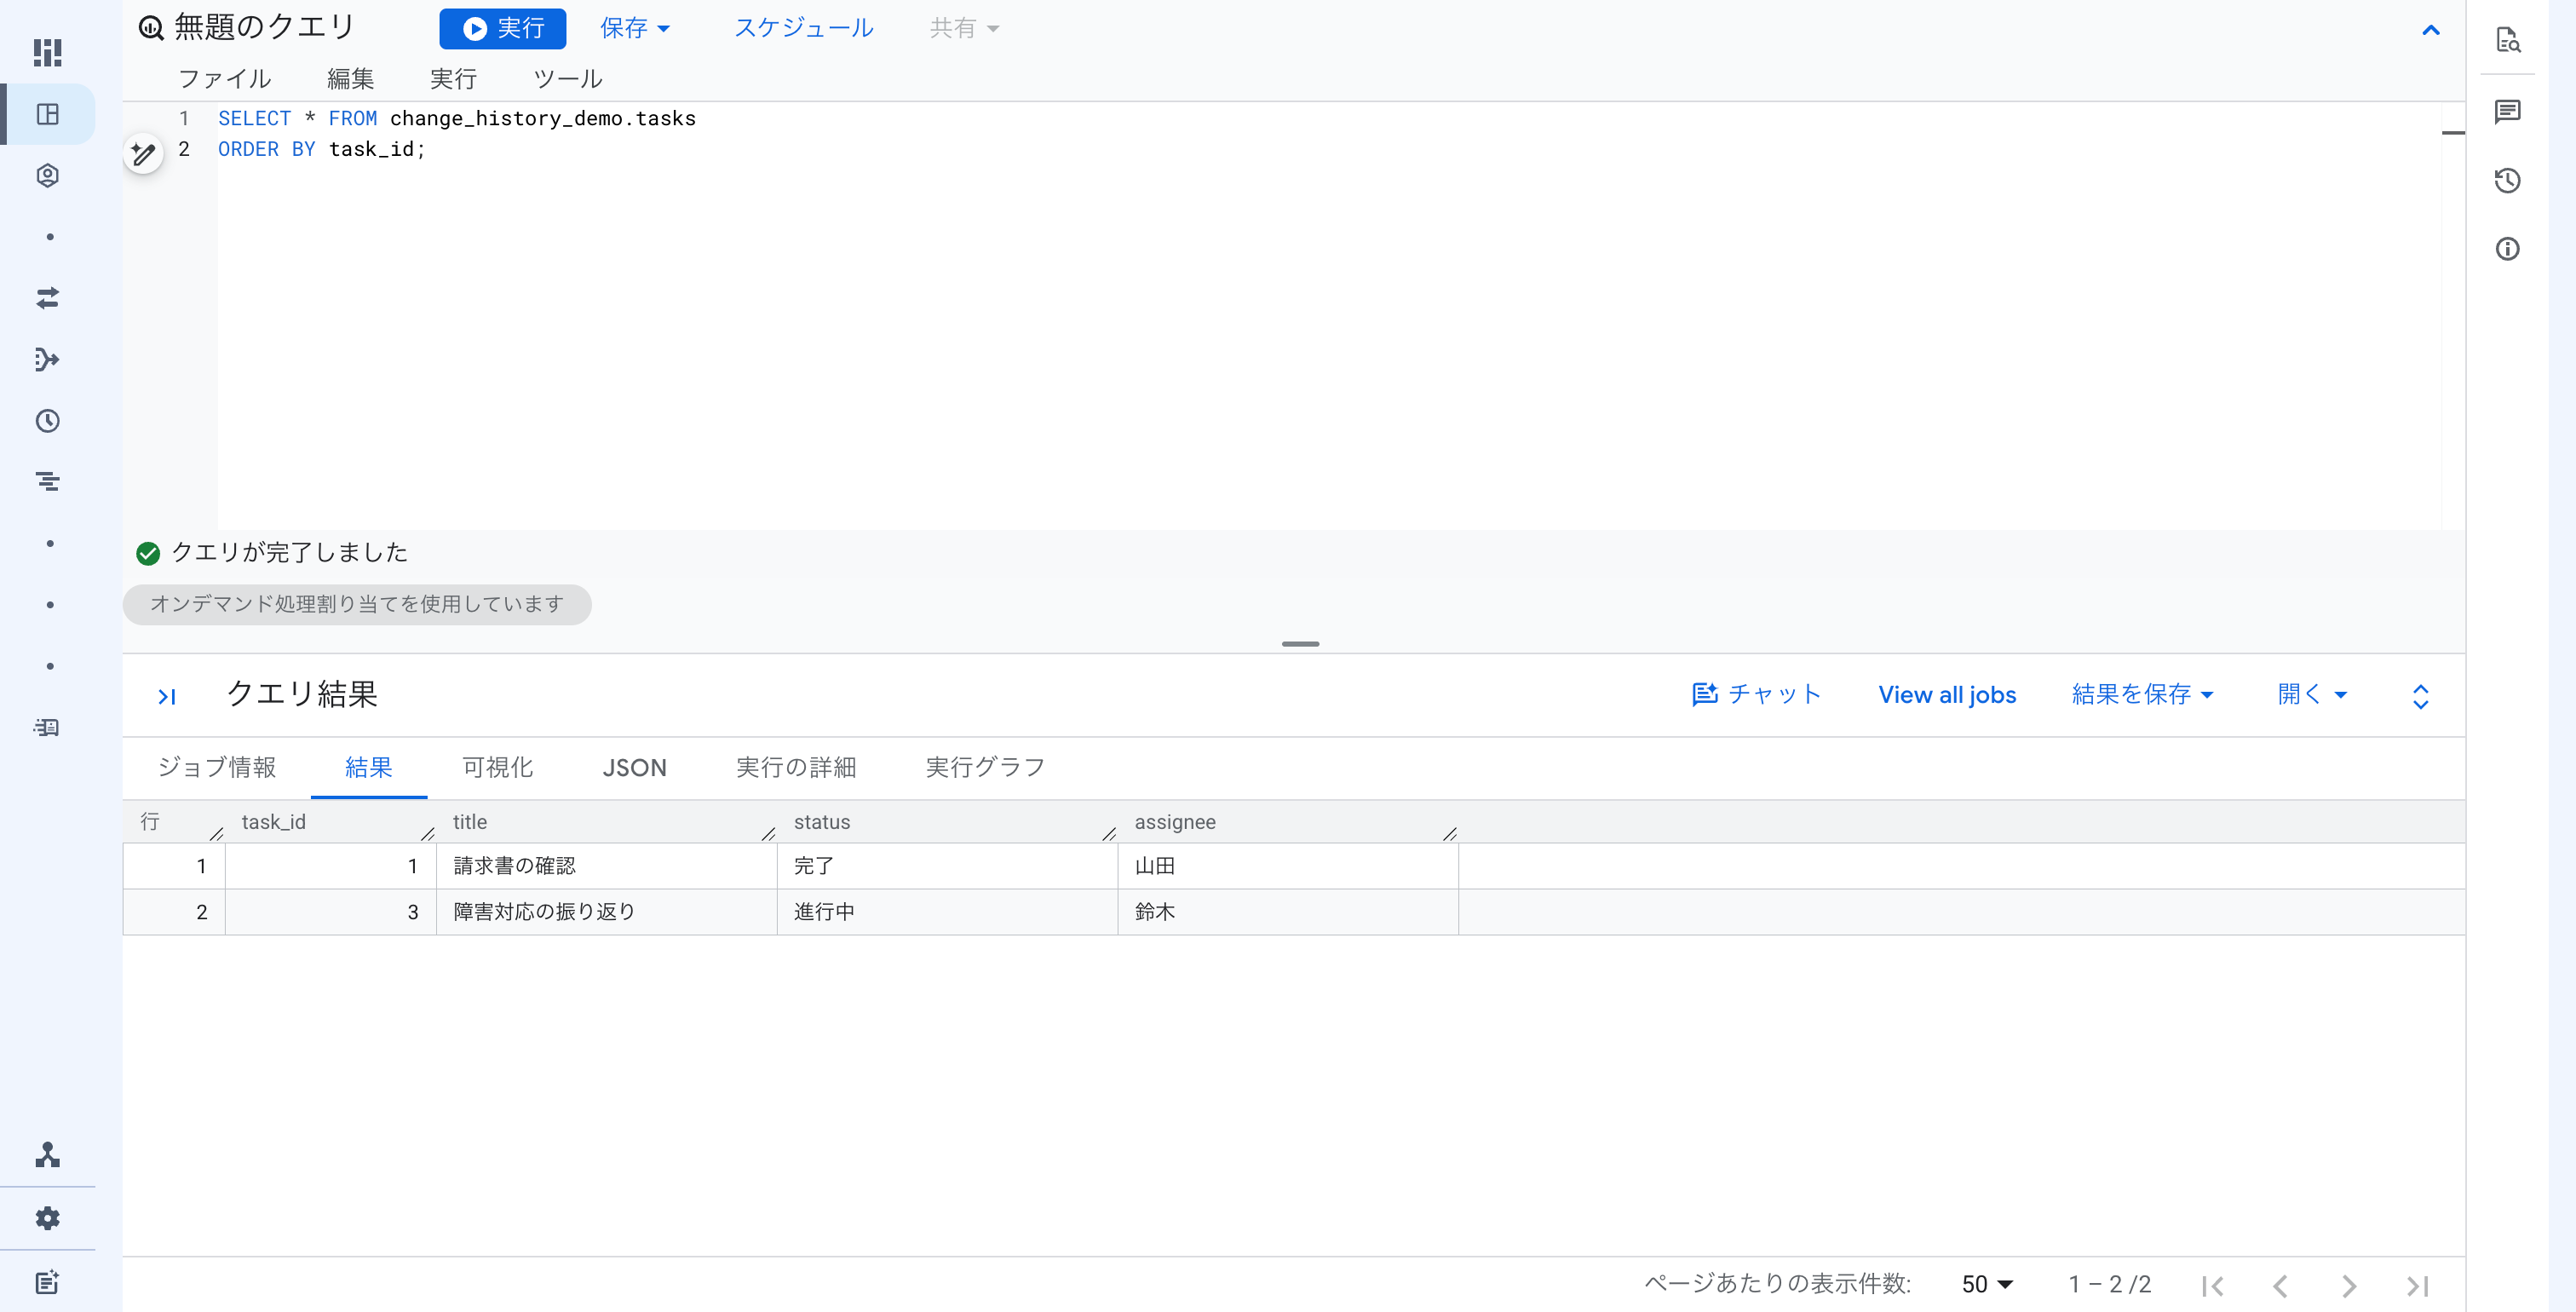
Task: Open the scheduled queries clock icon
Action: click(x=47, y=421)
